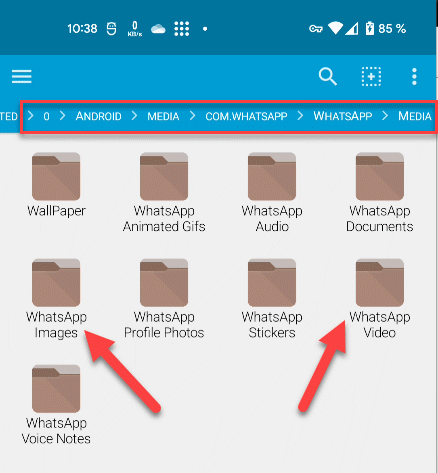The width and height of the screenshot is (438, 473).
Task: Go to ANDROID in breadcrumb path
Action: pos(98,116)
